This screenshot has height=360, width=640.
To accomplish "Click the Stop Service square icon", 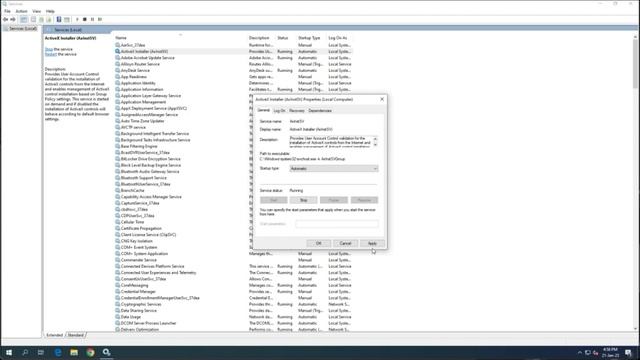I will [x=85, y=19].
